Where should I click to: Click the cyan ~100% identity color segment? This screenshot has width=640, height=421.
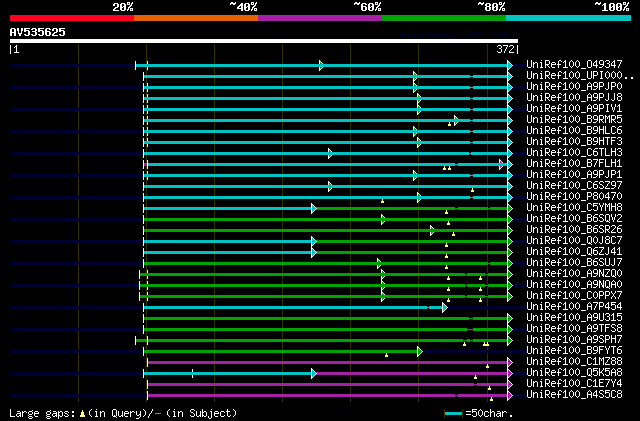569,18
